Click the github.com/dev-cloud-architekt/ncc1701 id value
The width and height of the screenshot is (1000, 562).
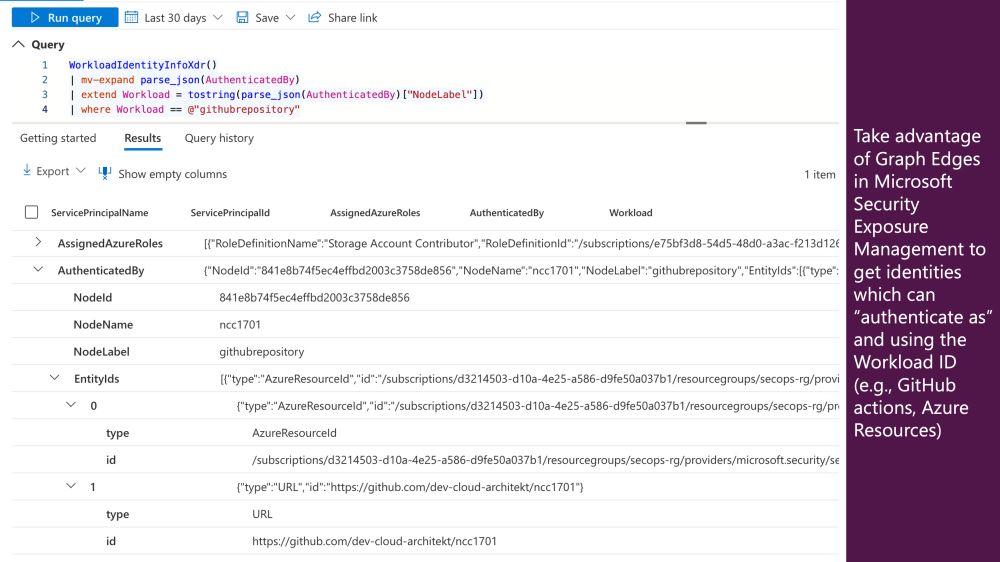click(374, 541)
